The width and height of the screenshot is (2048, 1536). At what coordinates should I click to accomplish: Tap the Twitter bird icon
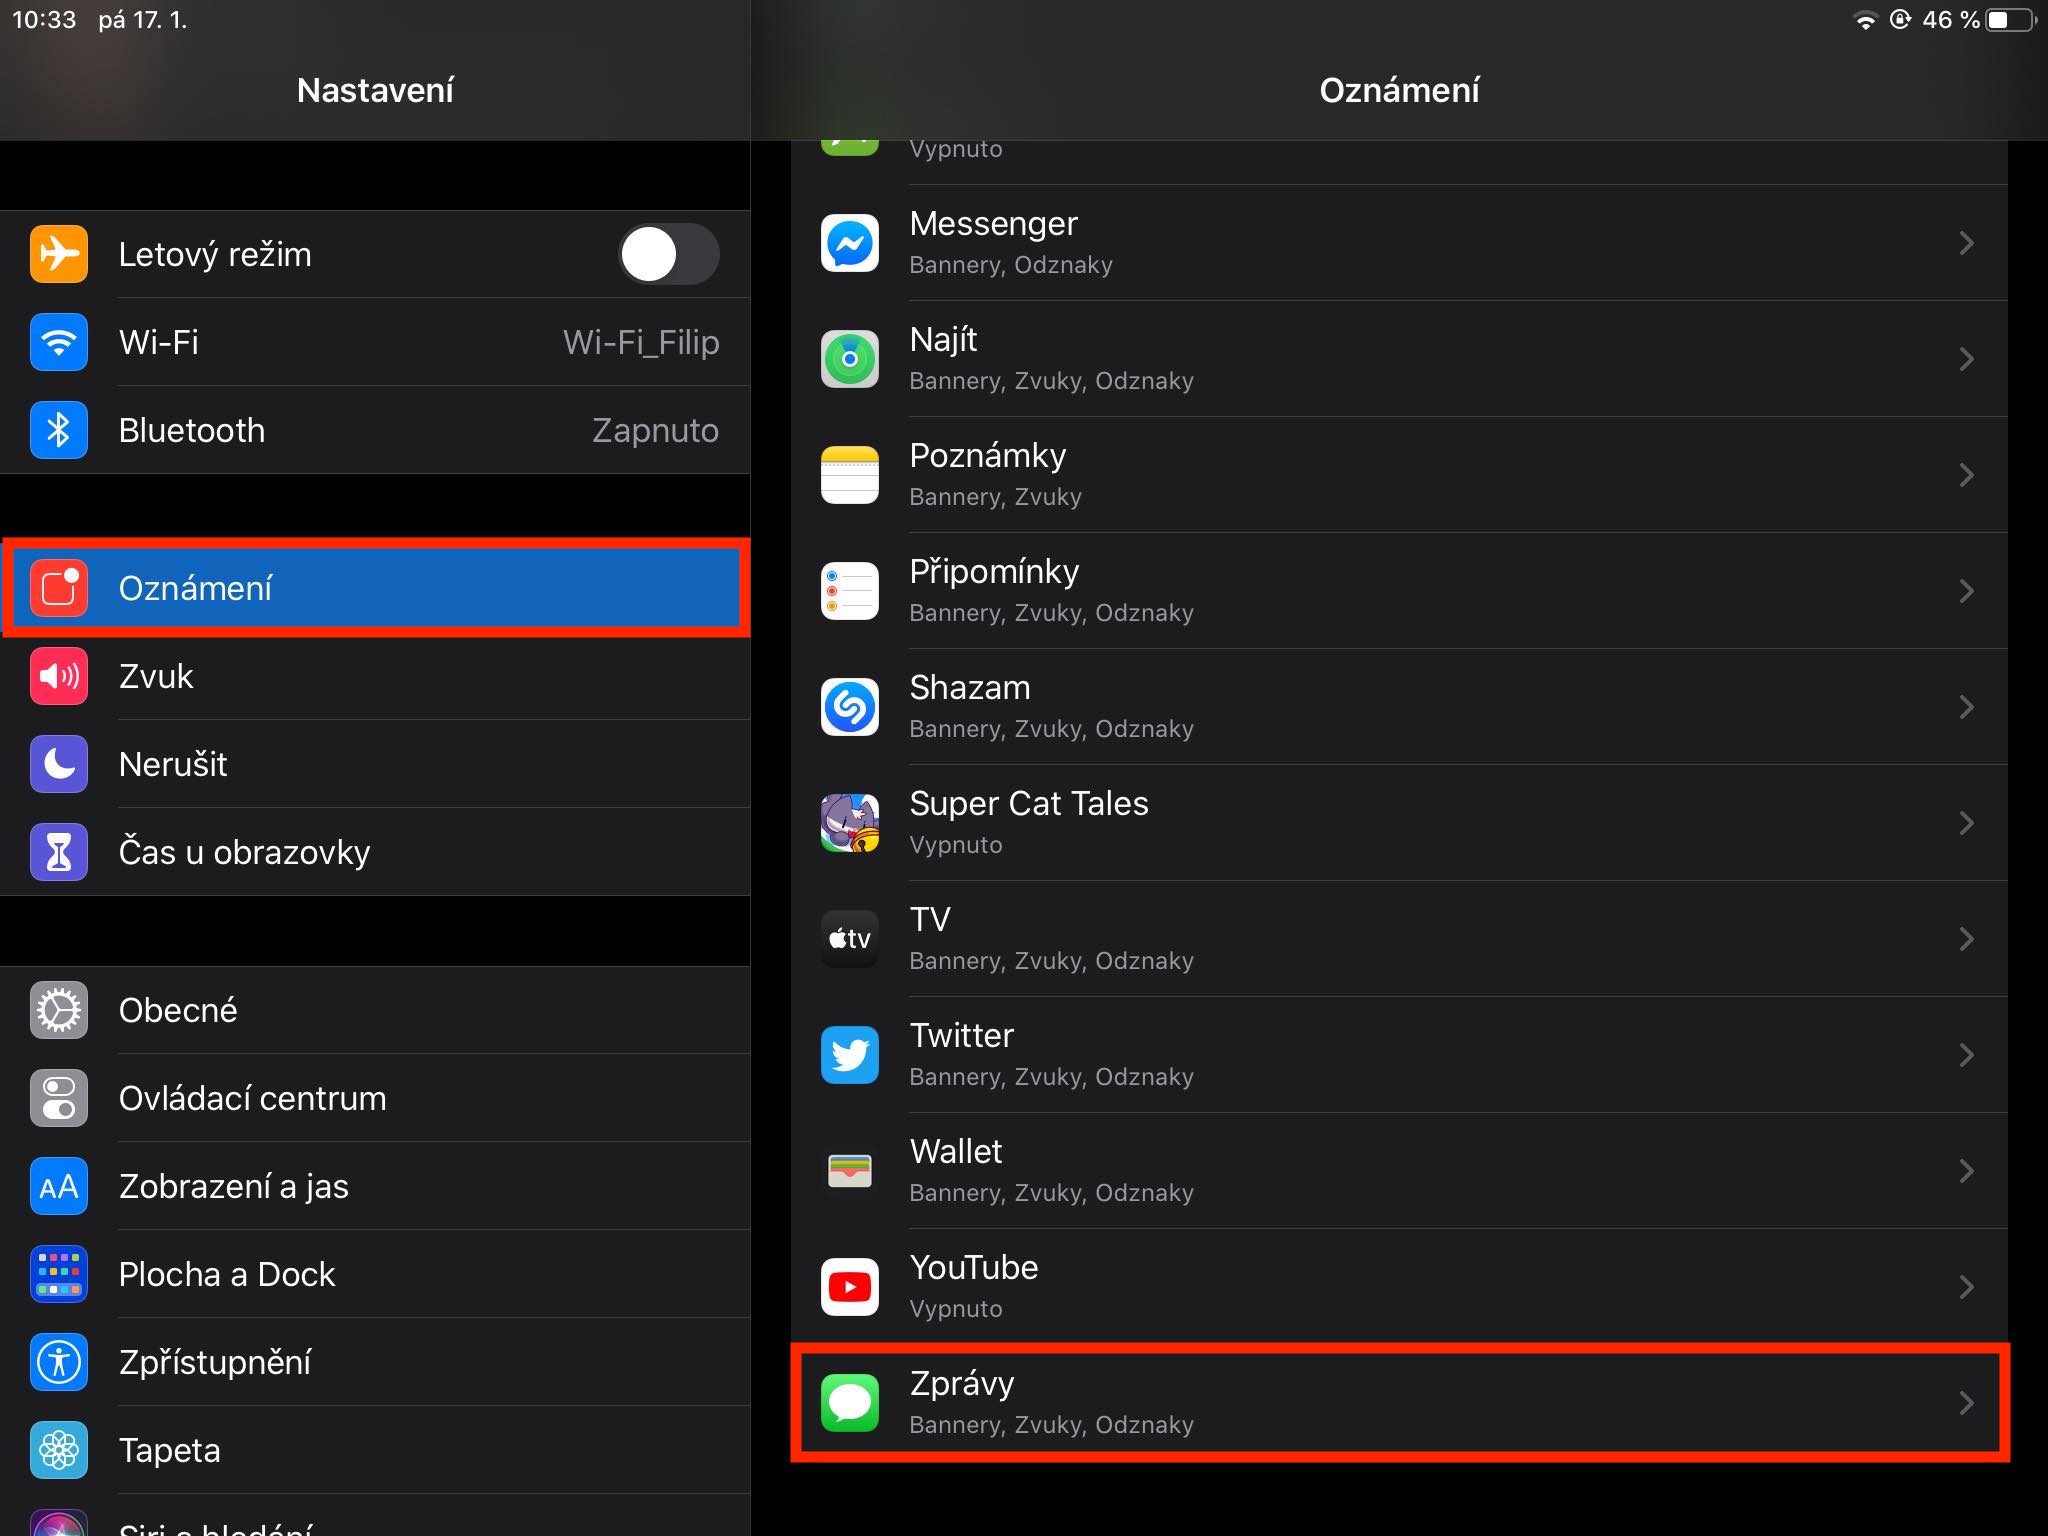pos(849,1055)
